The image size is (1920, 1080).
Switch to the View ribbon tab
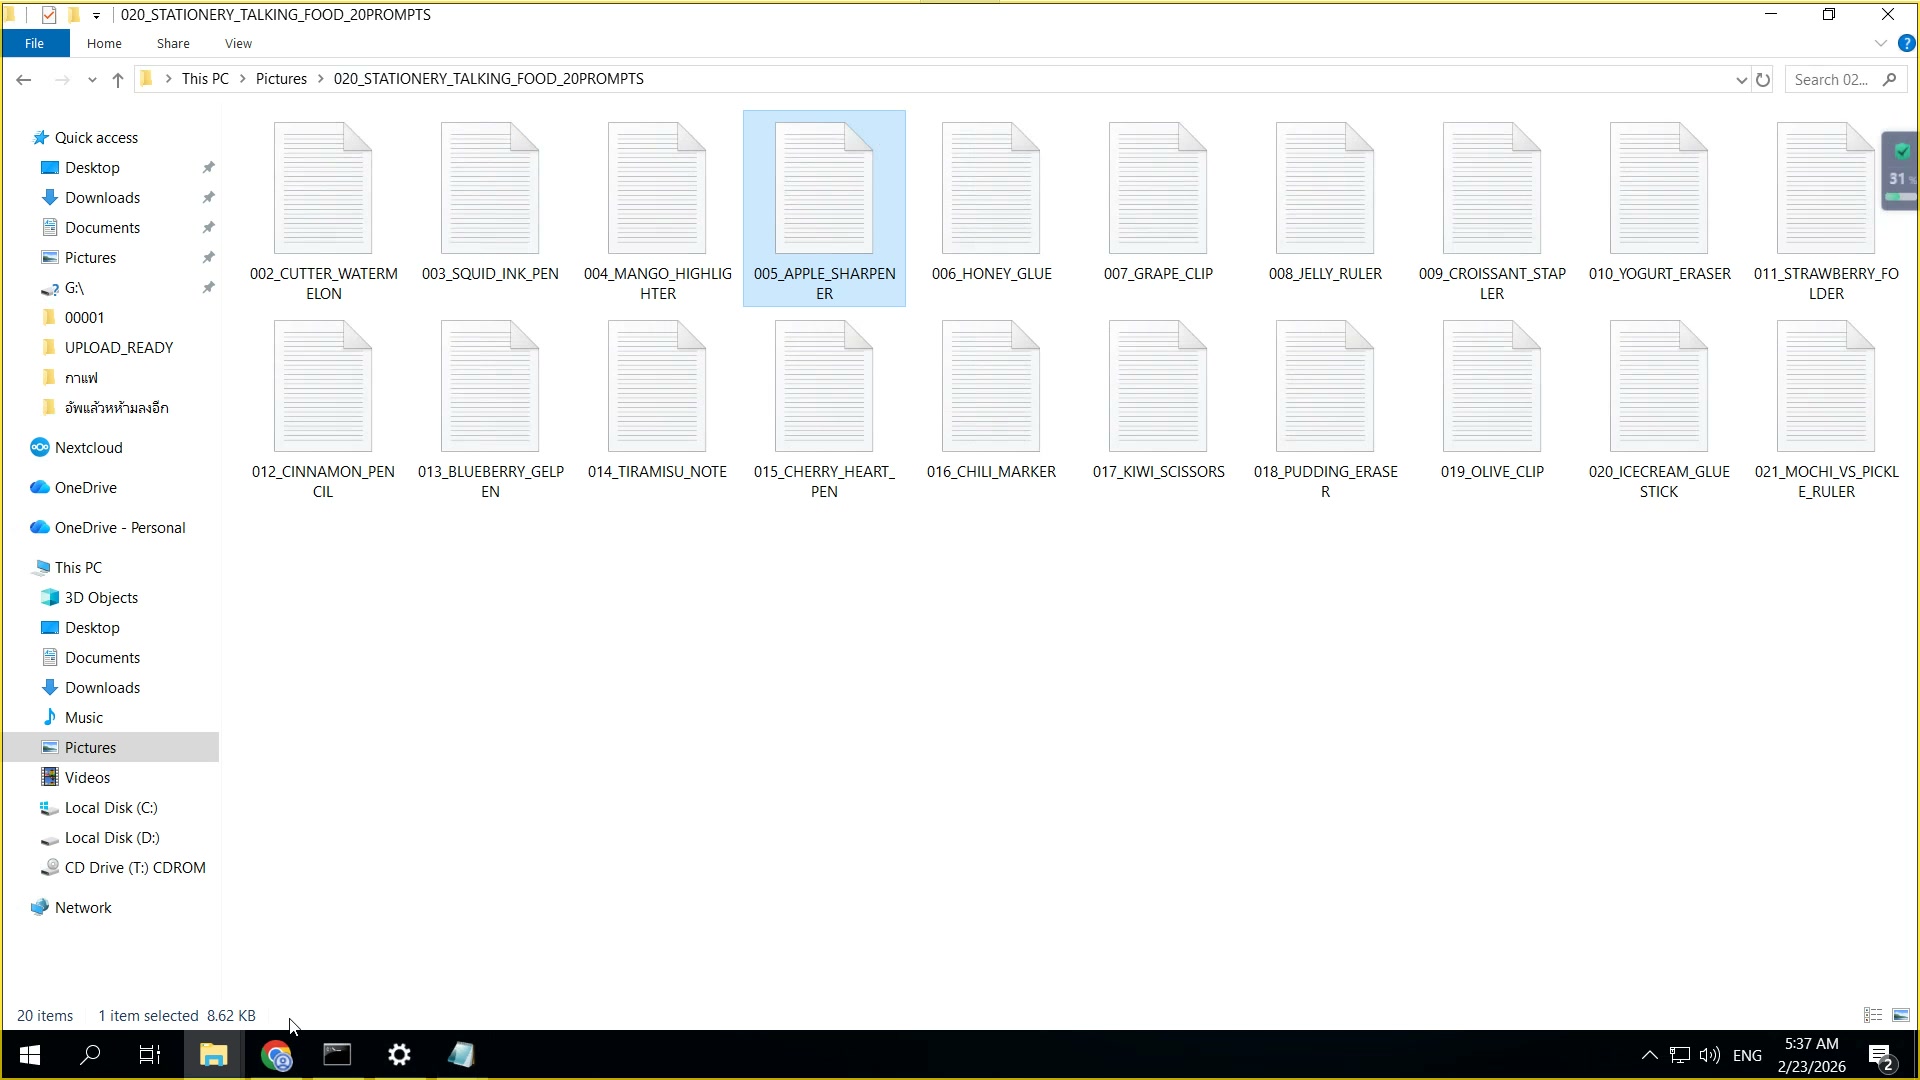click(x=237, y=43)
